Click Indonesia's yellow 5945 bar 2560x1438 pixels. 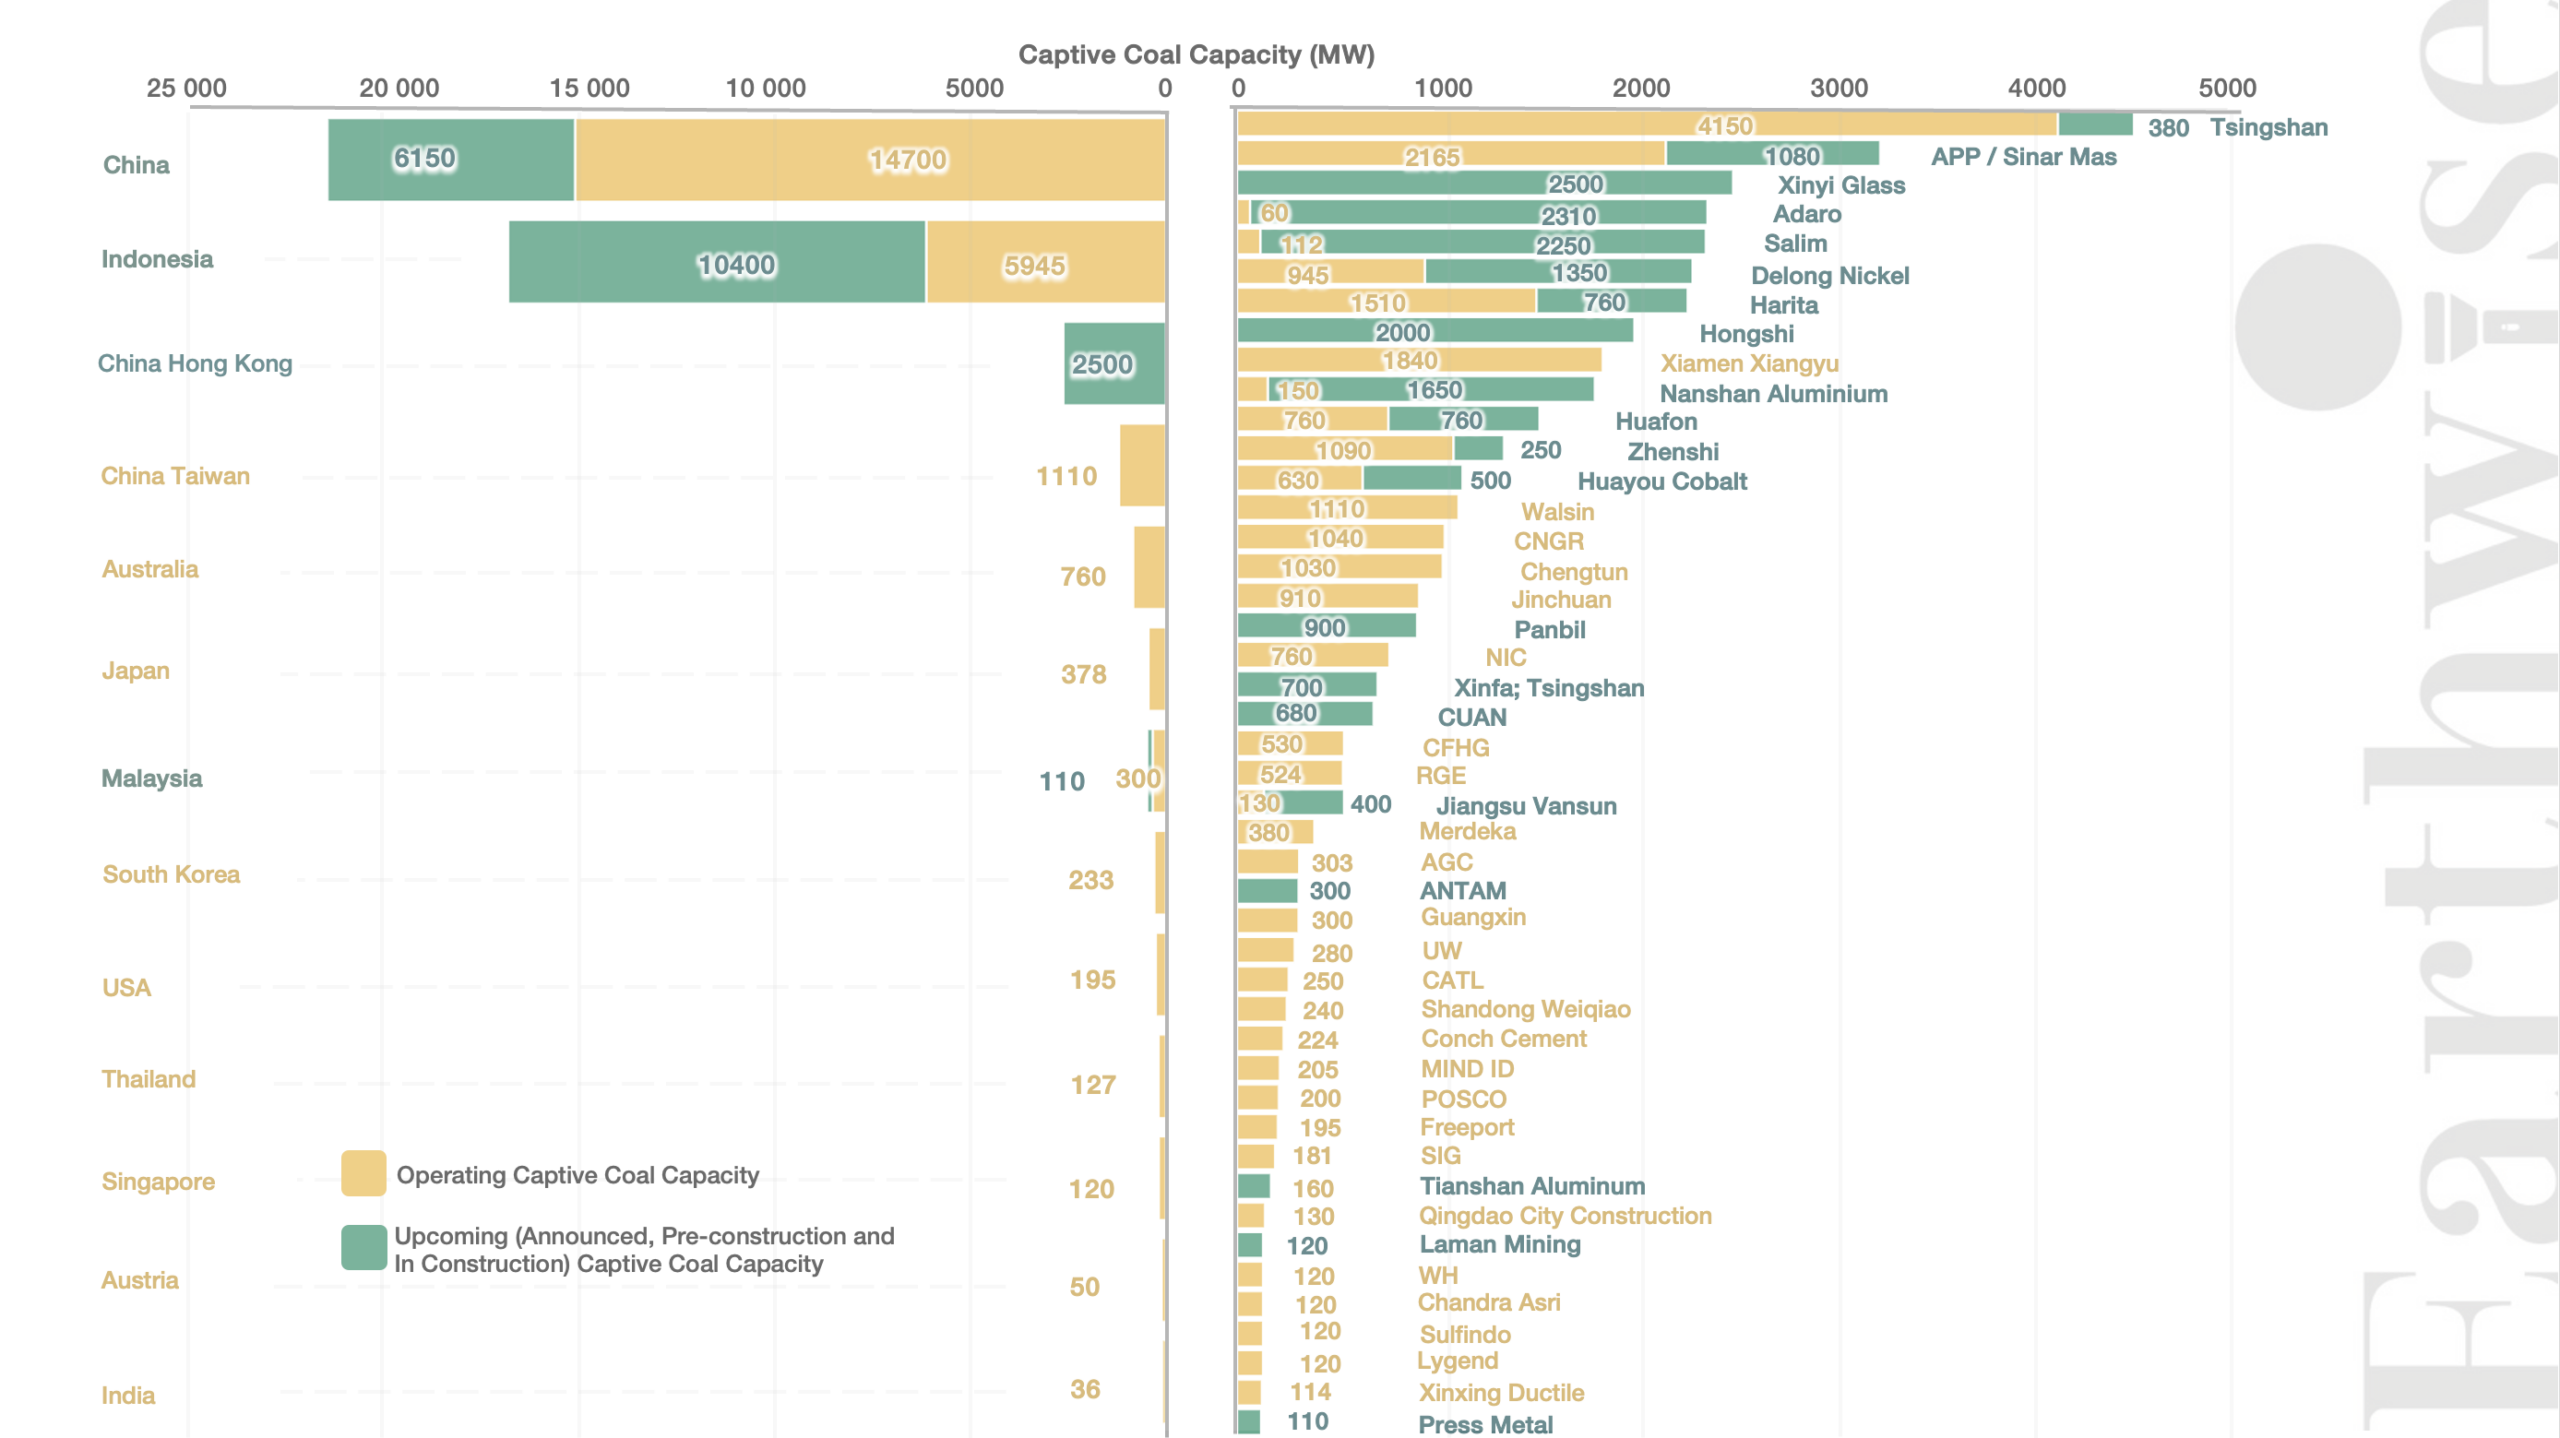[x=1046, y=261]
